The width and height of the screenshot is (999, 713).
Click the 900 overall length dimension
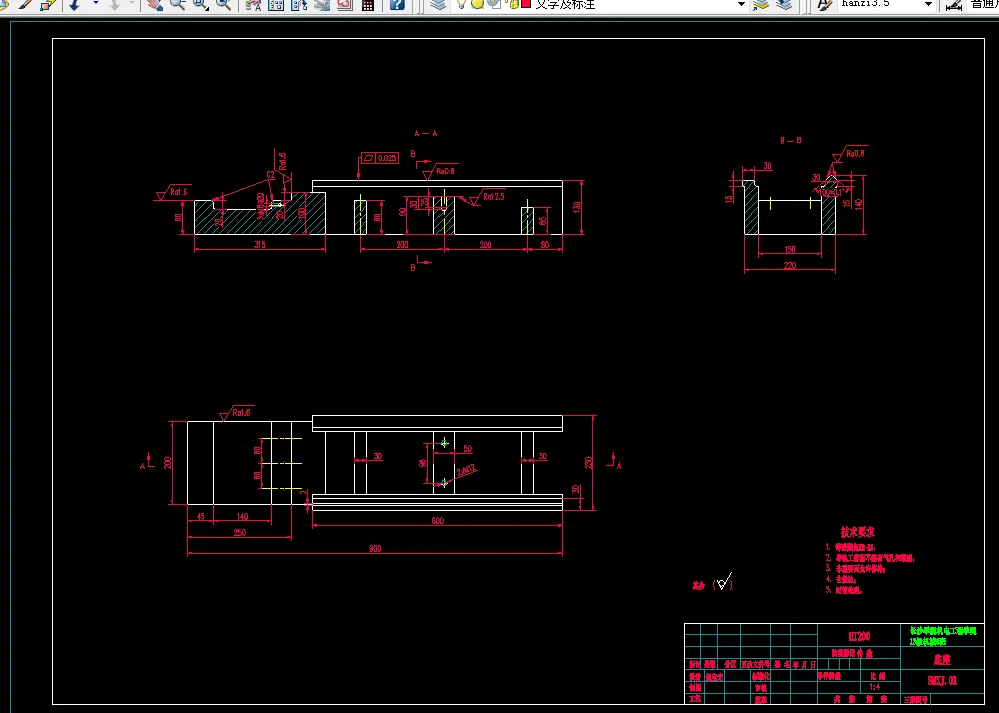pyautogui.click(x=375, y=549)
